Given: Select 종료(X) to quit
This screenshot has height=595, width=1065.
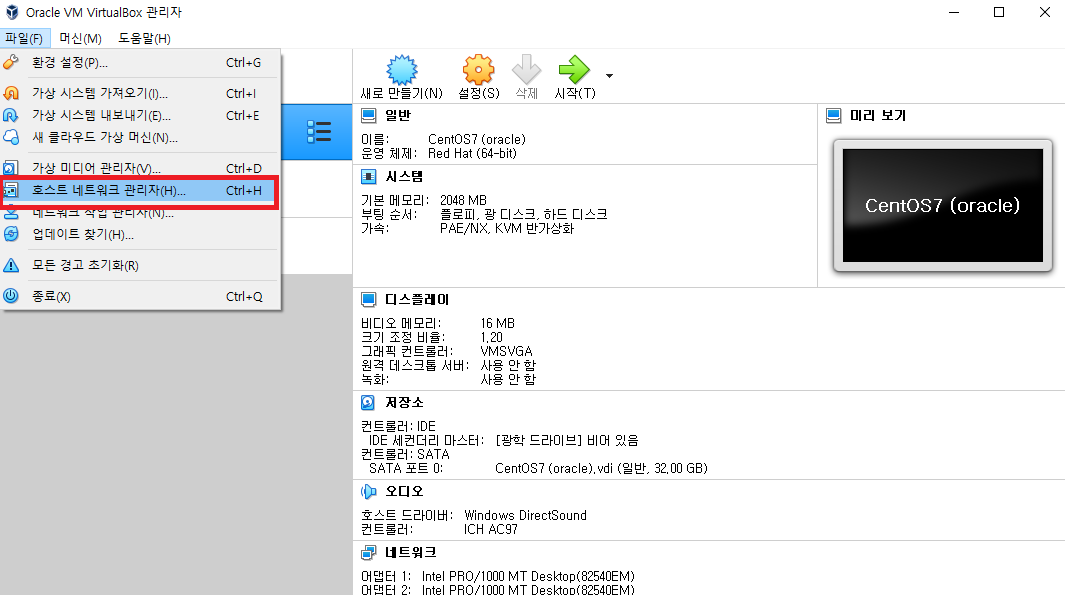Looking at the screenshot, I should [x=141, y=296].
